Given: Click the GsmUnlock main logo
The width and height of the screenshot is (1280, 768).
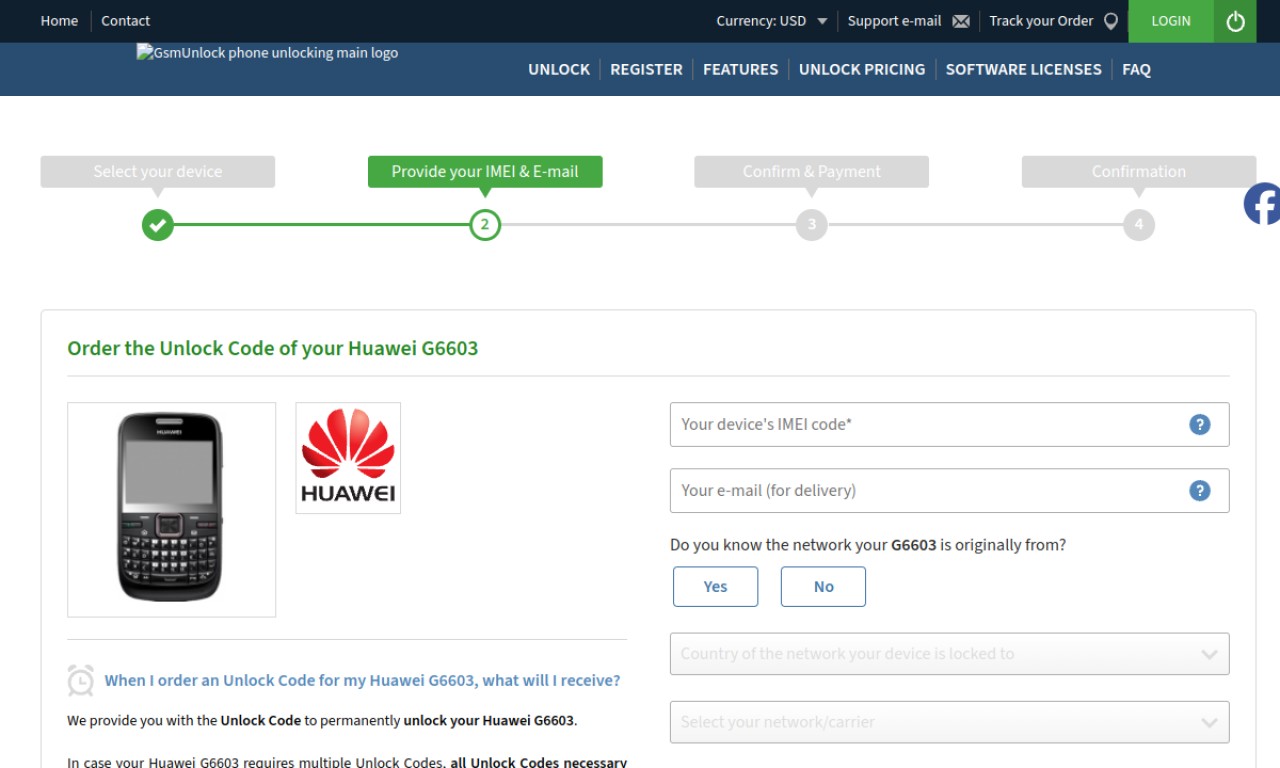Looking at the screenshot, I should tap(267, 53).
